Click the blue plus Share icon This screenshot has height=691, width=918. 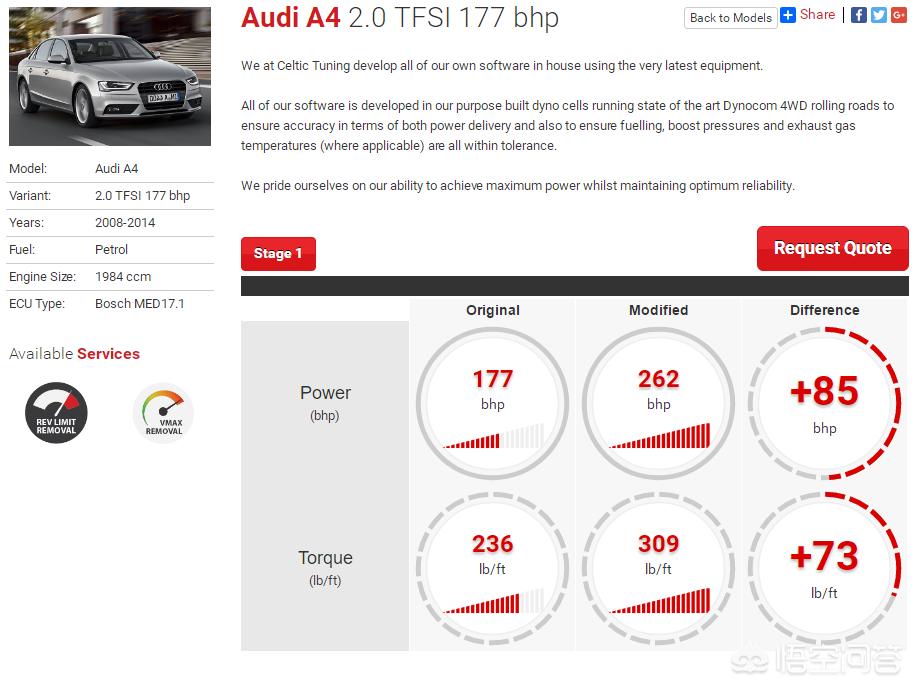(x=788, y=15)
